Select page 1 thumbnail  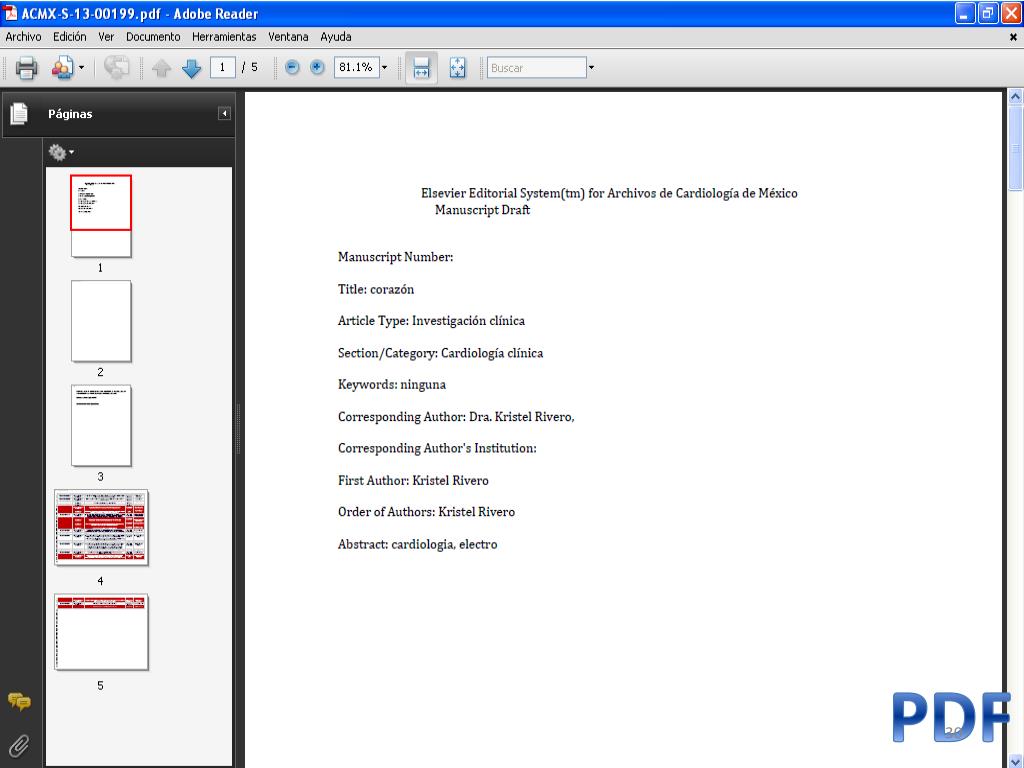pyautogui.click(x=101, y=216)
